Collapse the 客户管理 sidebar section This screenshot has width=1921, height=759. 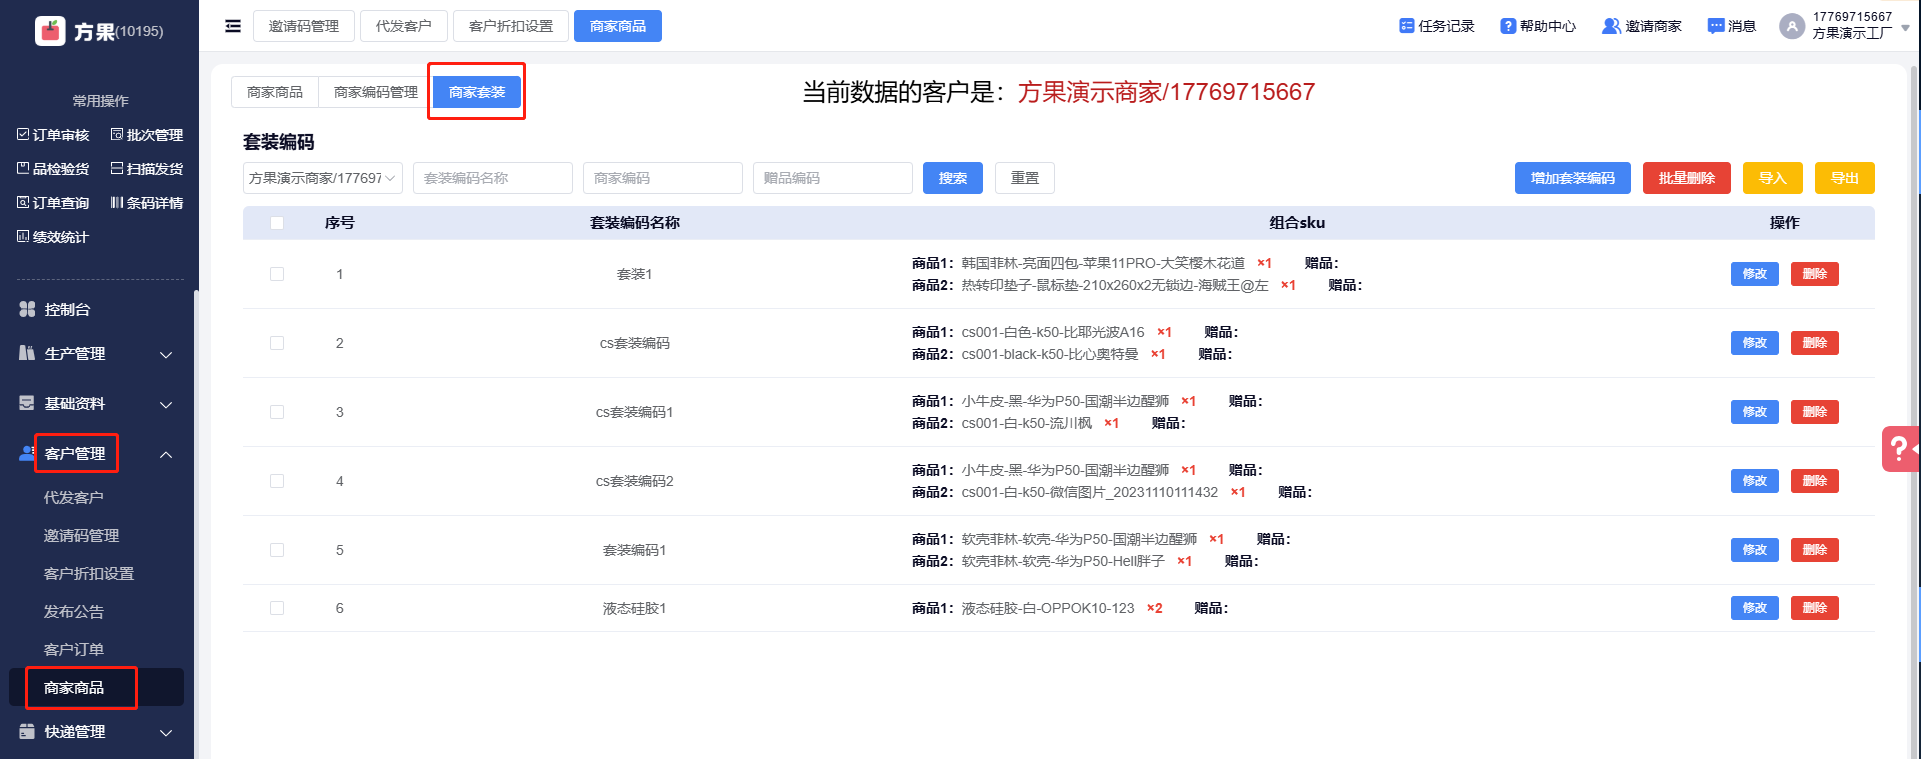(166, 454)
